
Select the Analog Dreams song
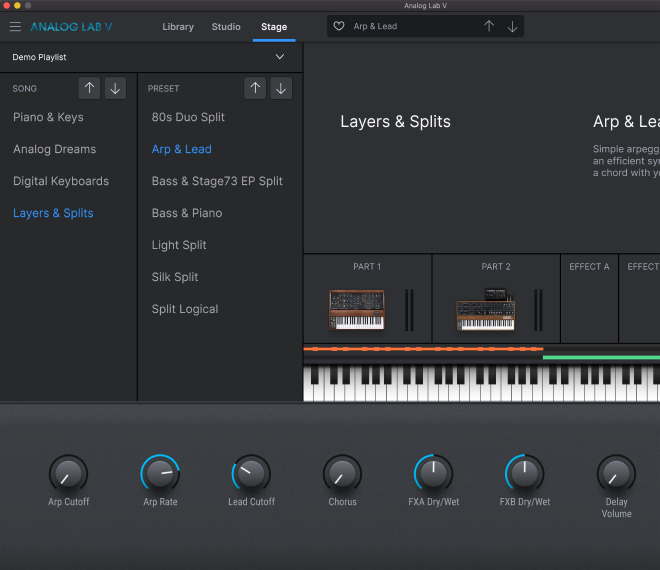pyautogui.click(x=54, y=149)
